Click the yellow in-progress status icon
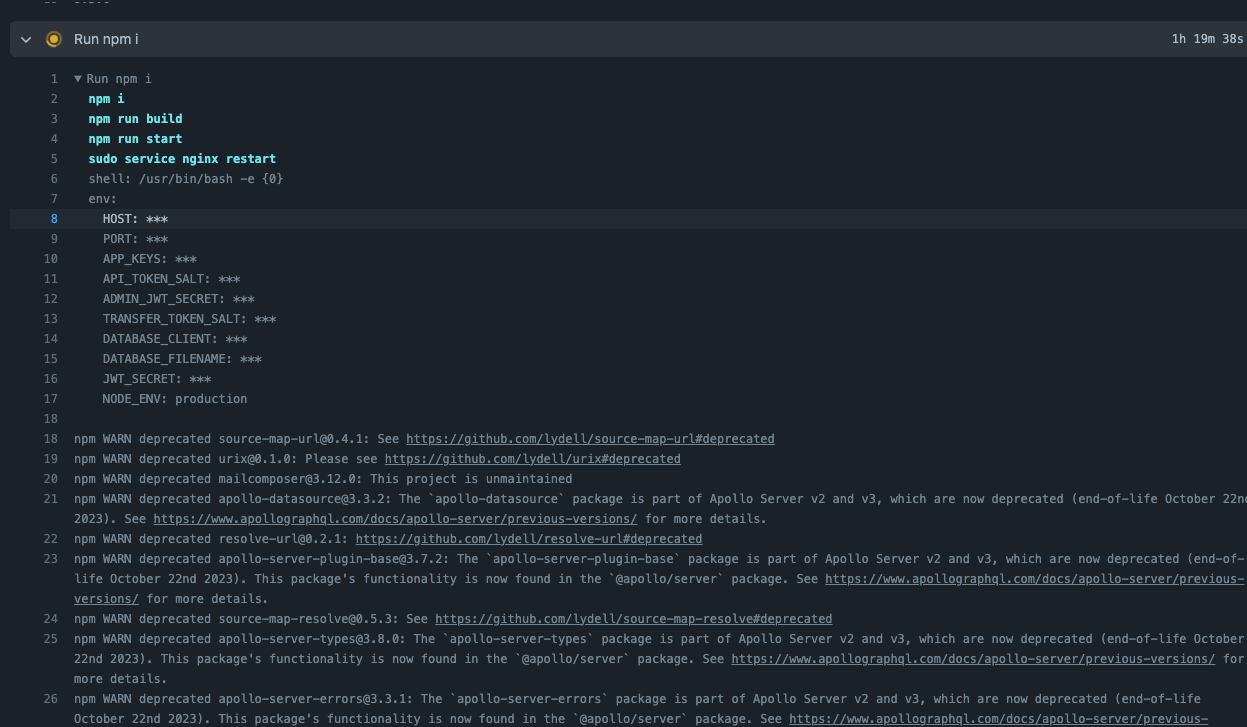The image size is (1247, 727). (x=54, y=39)
